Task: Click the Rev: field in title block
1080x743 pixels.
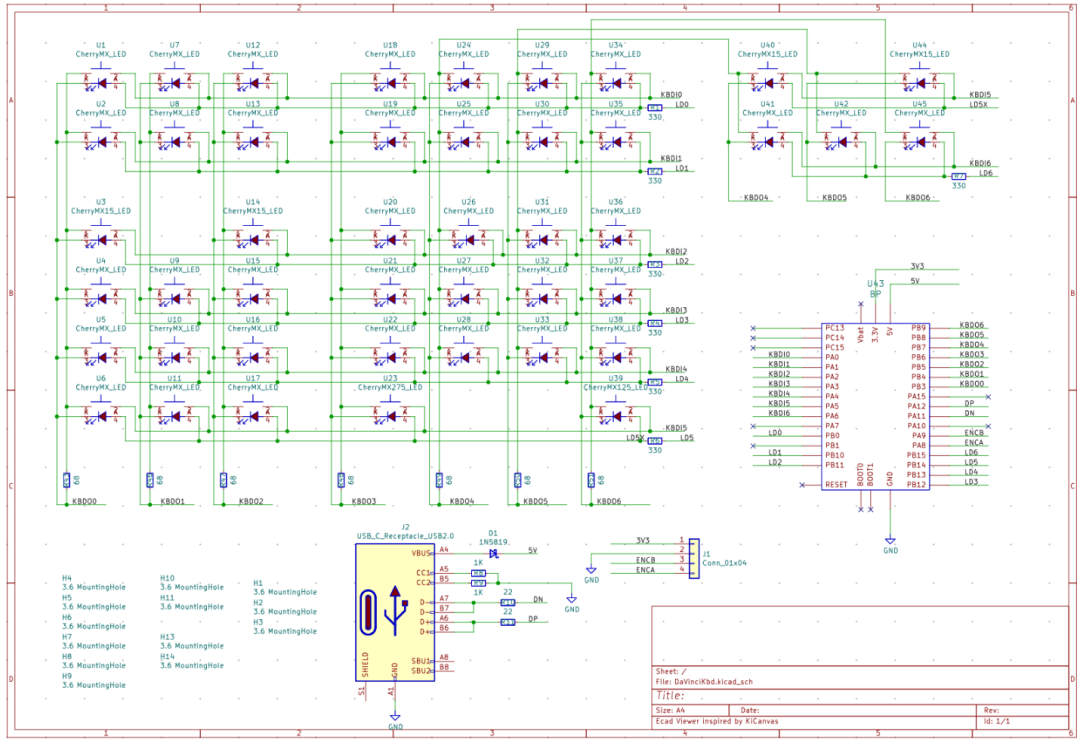Action: (x=991, y=710)
